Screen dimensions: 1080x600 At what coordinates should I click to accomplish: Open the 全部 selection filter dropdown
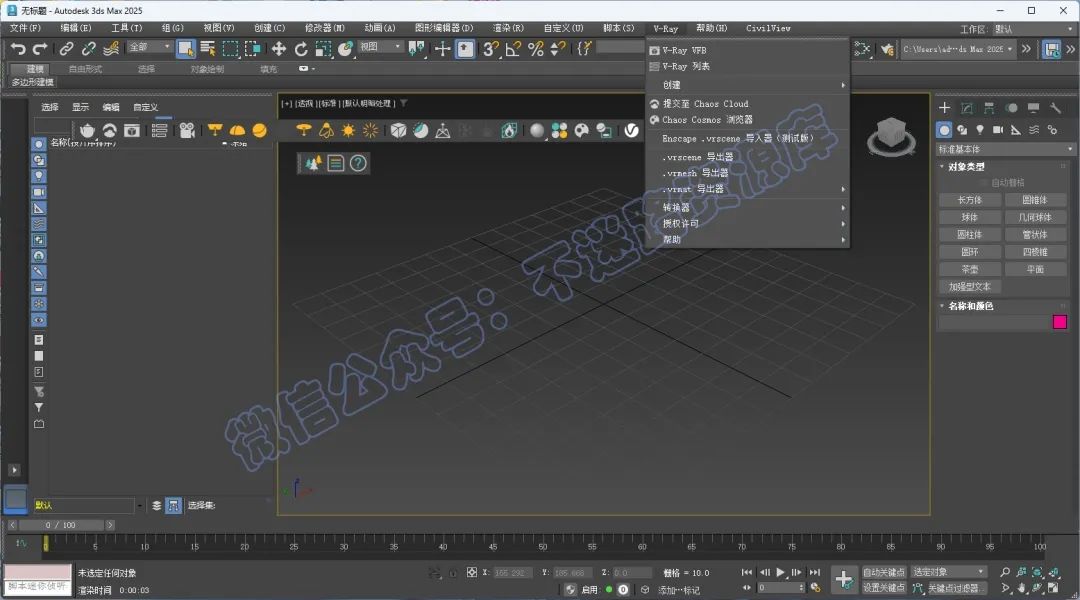(149, 47)
